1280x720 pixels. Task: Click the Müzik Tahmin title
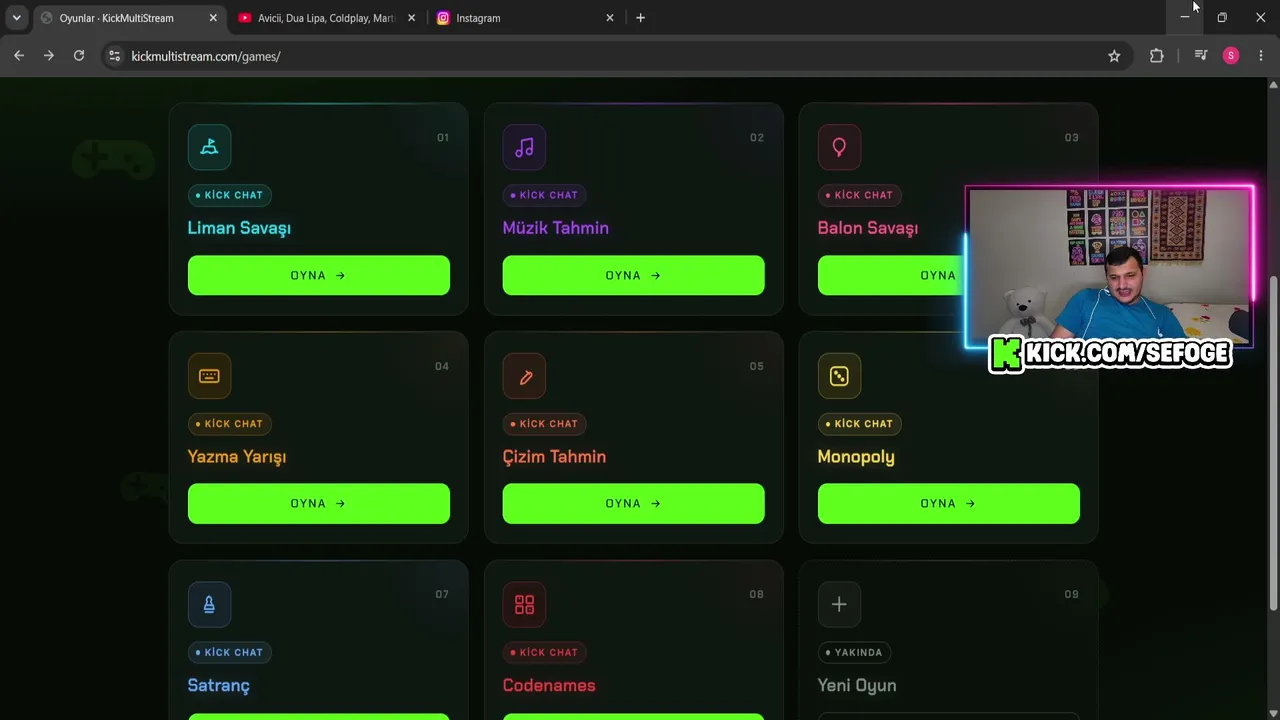tap(556, 228)
